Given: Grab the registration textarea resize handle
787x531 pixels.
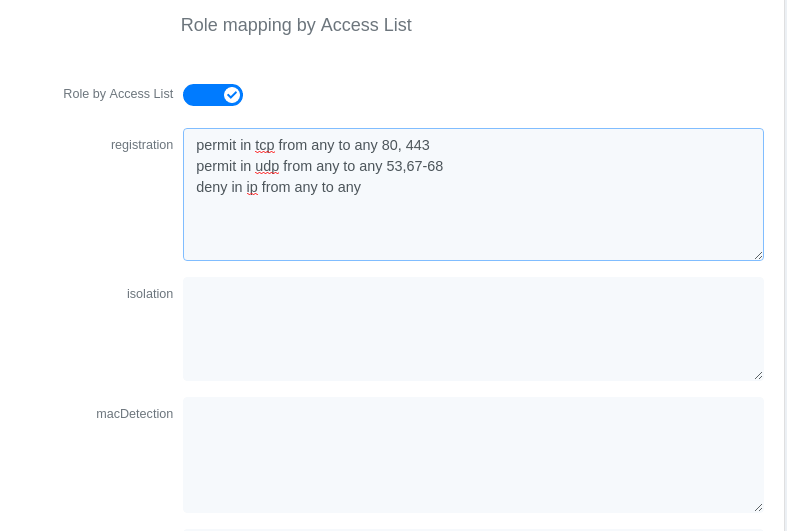Looking at the screenshot, I should click(x=758, y=255).
